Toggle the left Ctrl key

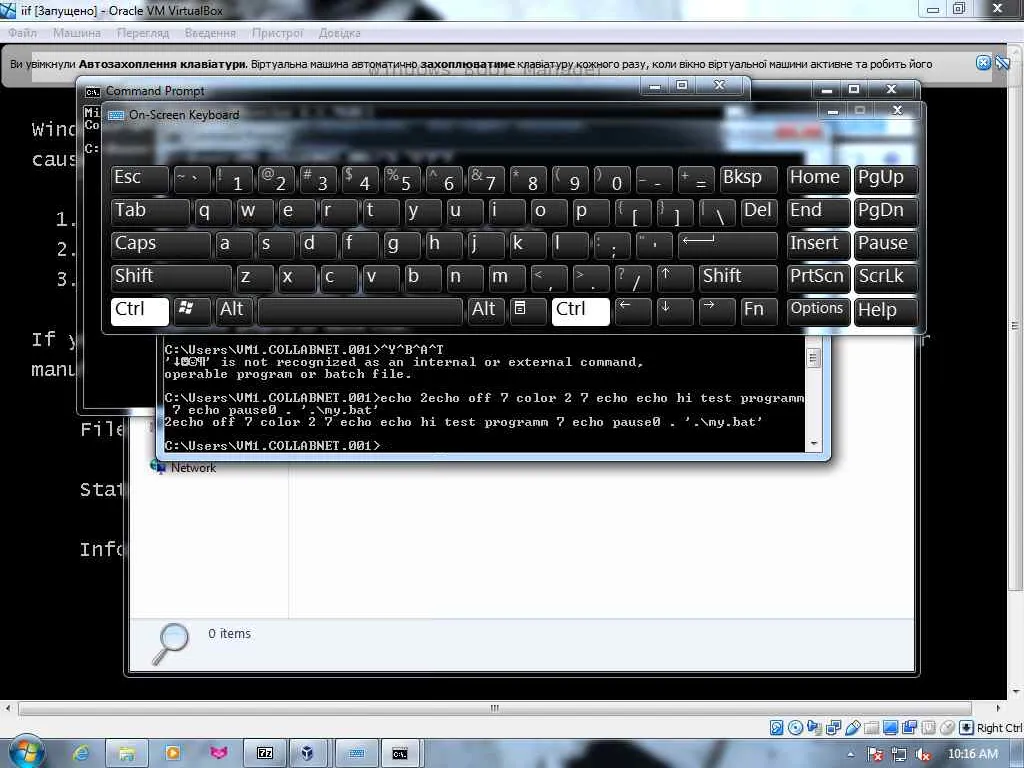[x=140, y=311]
